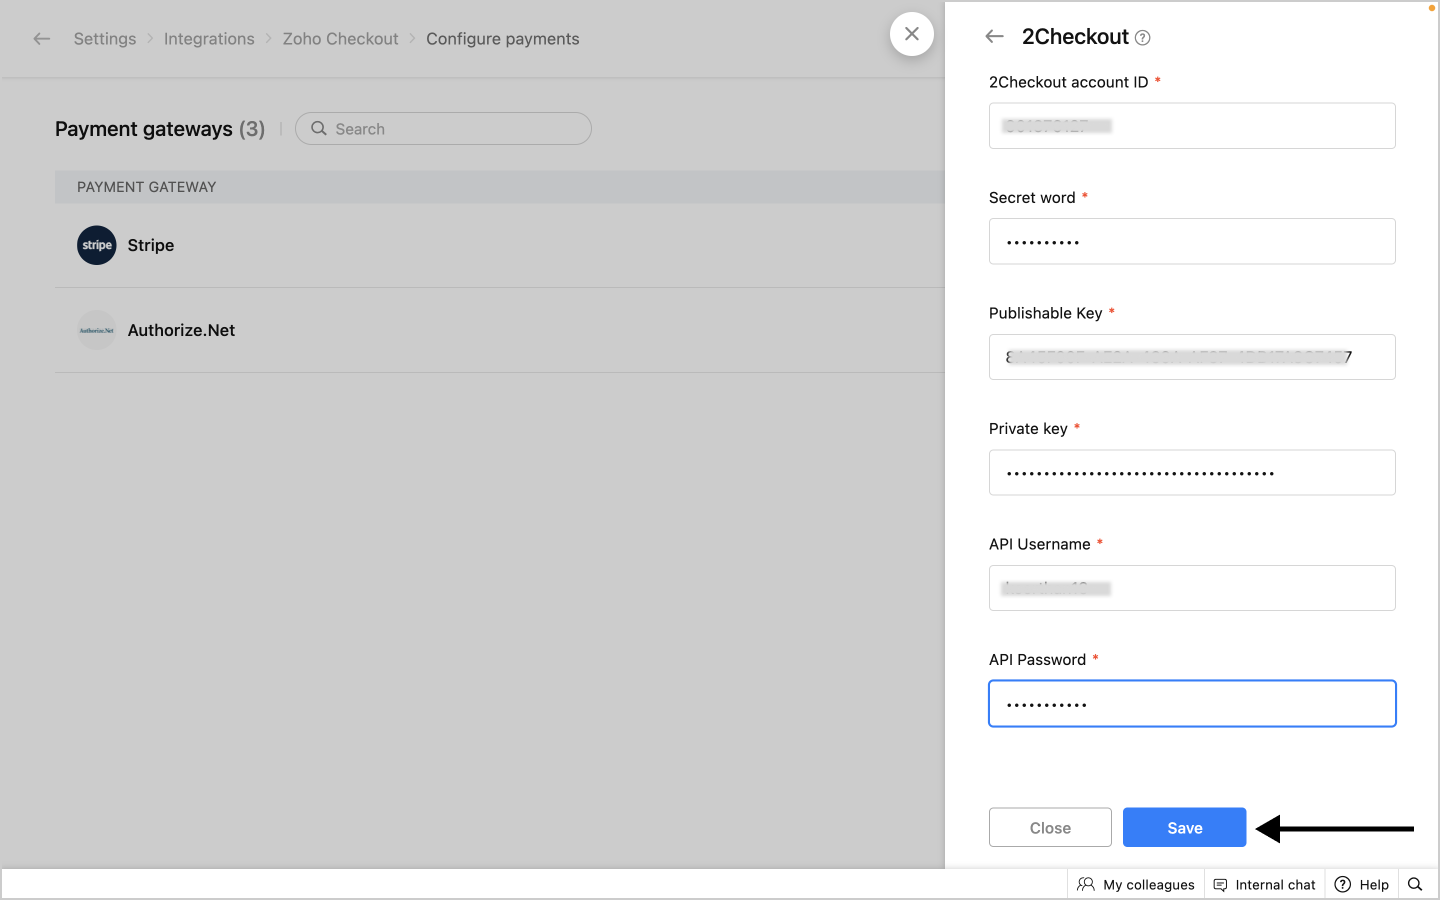Close the panel with the round X button
The width and height of the screenshot is (1440, 900).
tap(912, 34)
